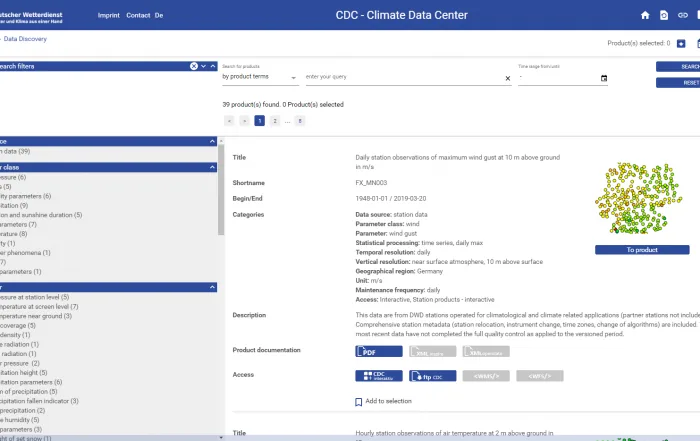The height and width of the screenshot is (441, 700).
Task: Filter by 'sunshine duration (5)' class
Action: click(x=41, y=215)
